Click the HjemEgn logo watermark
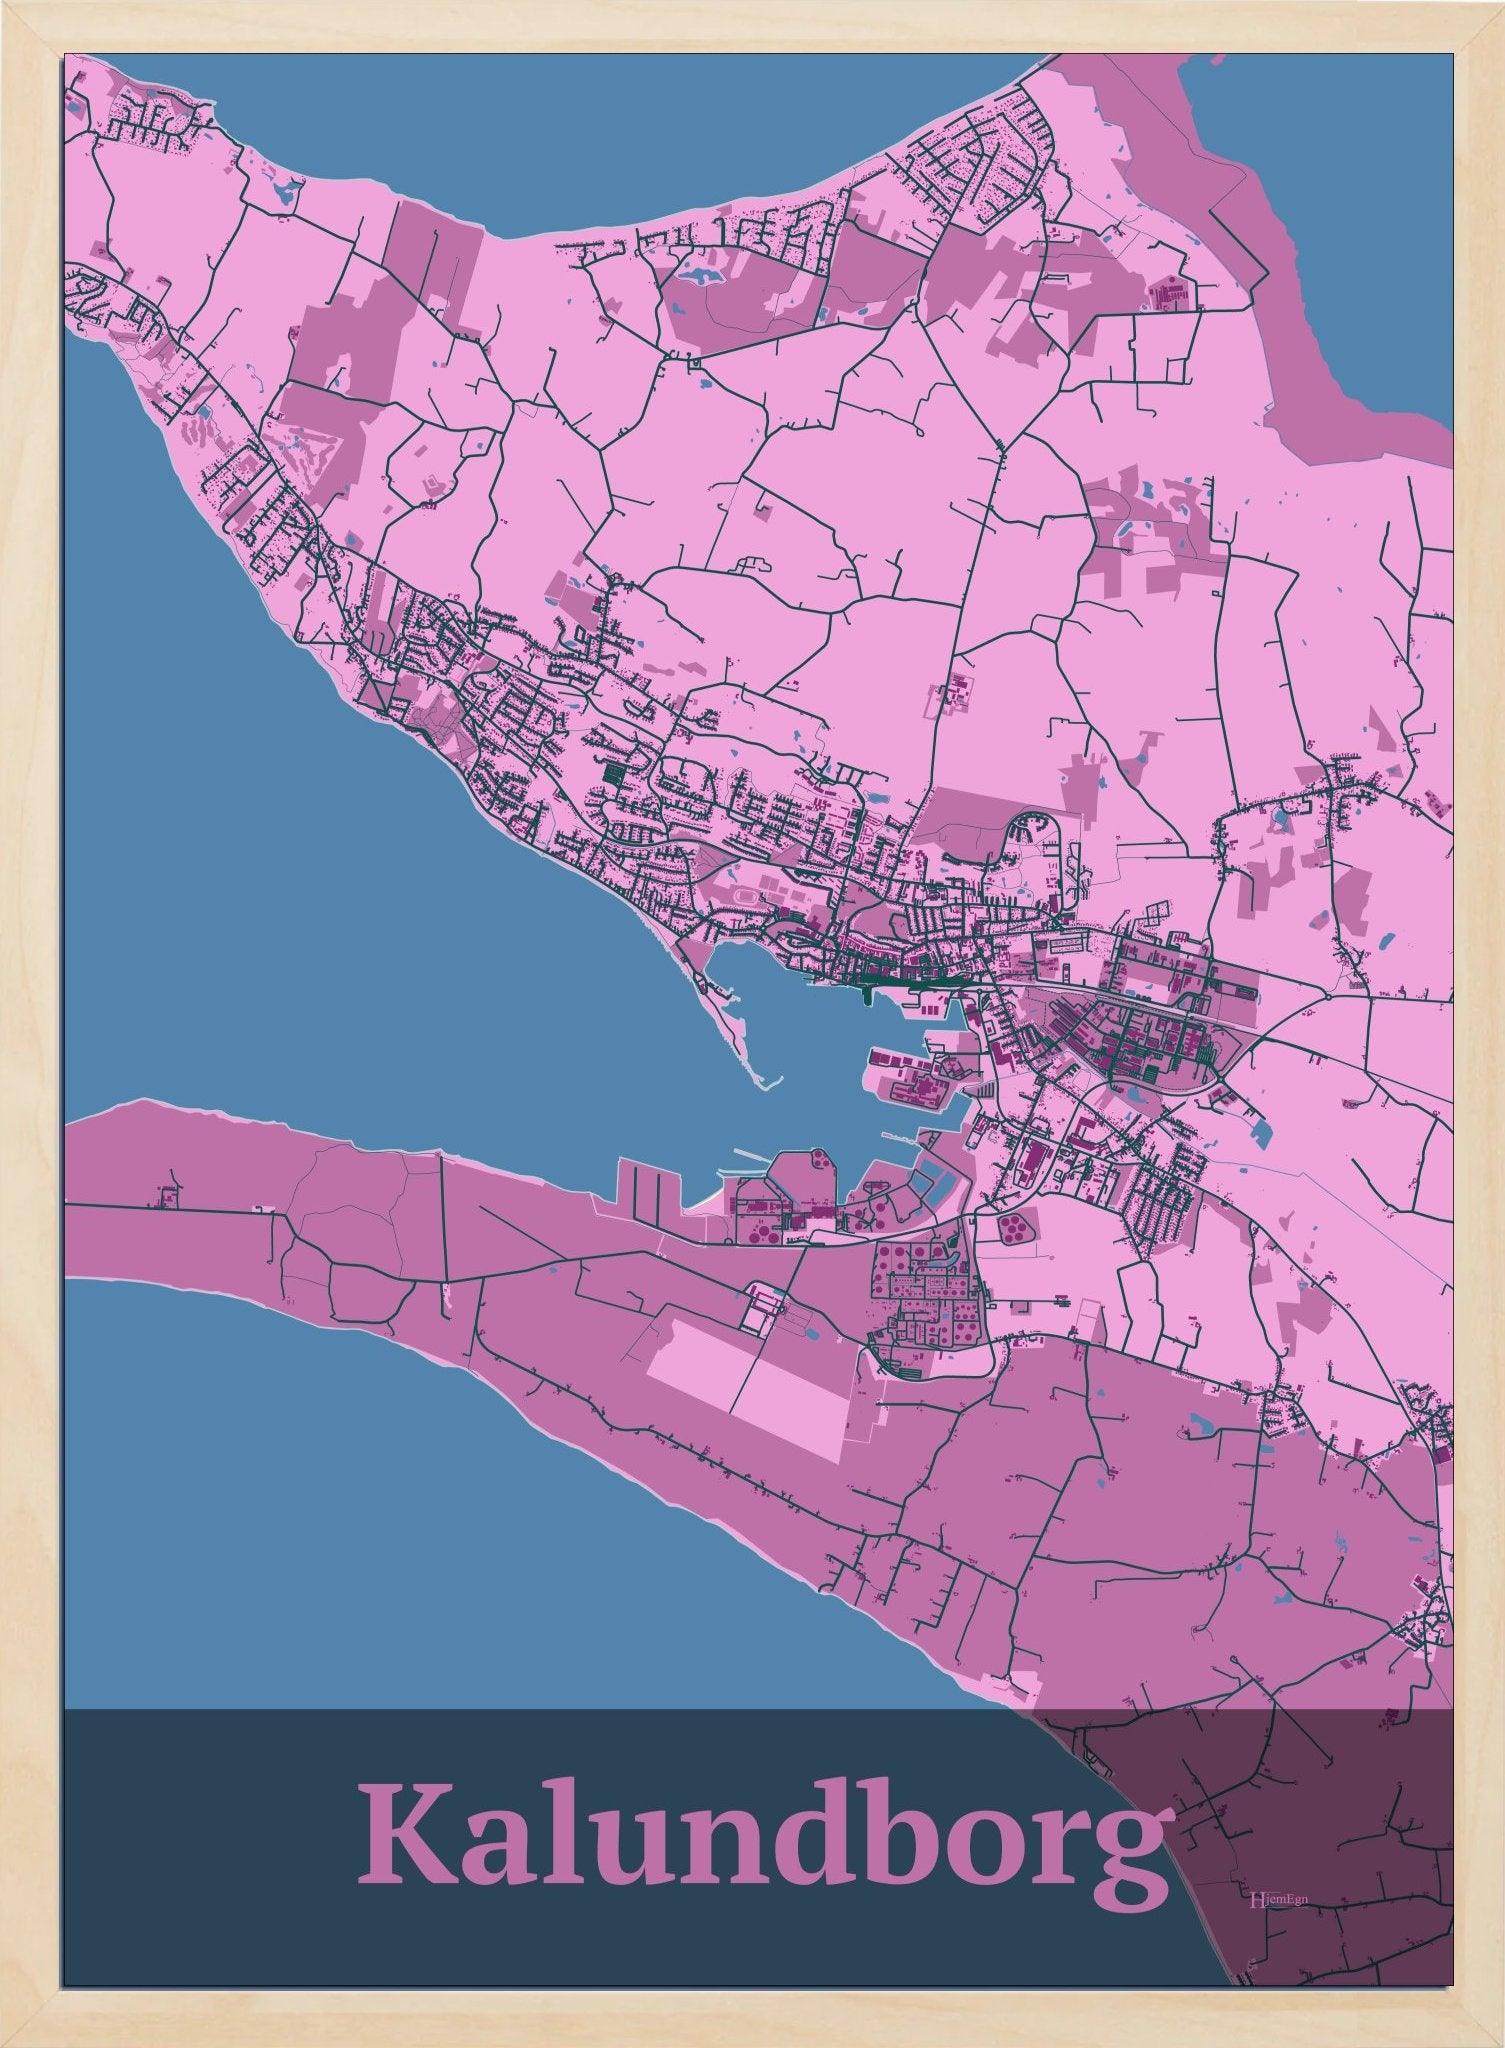The image size is (1505, 2048). (1272, 1898)
